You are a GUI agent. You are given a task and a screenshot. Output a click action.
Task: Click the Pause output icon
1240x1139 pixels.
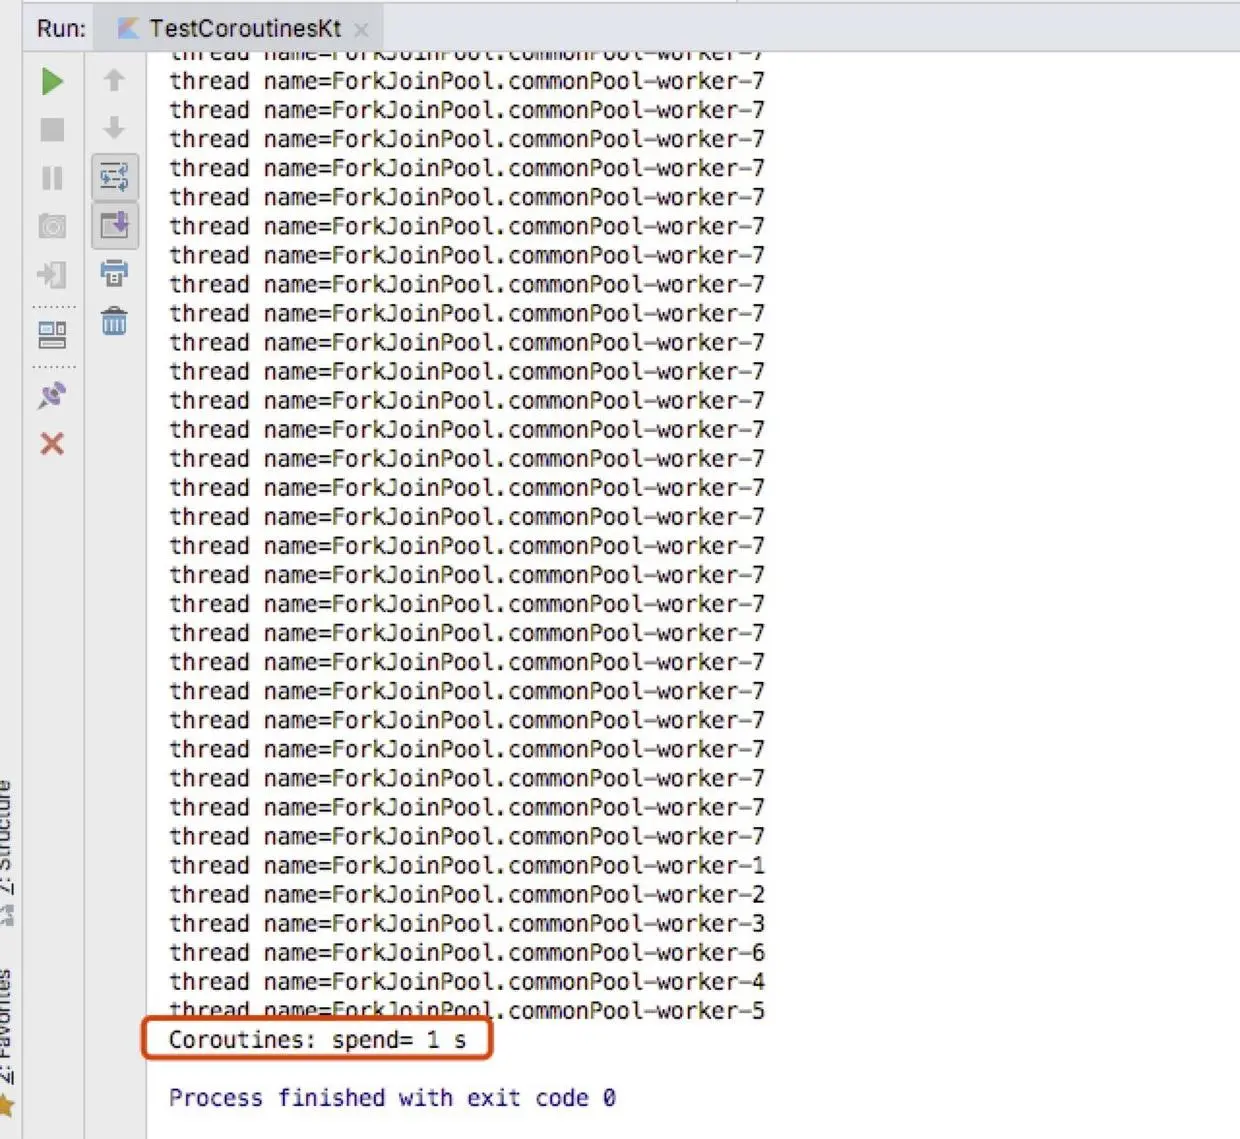[x=53, y=178]
